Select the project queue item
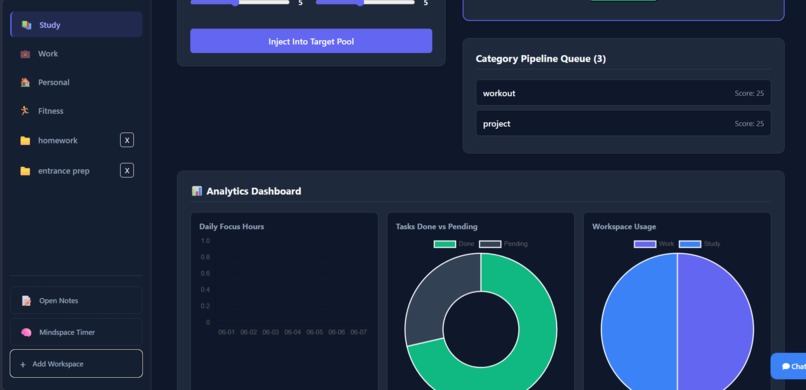The width and height of the screenshot is (806, 390). (x=624, y=123)
